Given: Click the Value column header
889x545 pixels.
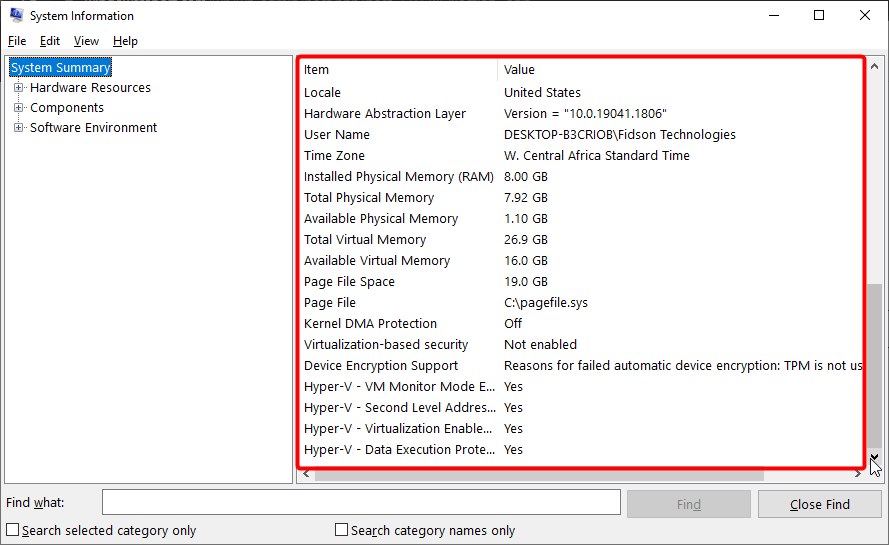Looking at the screenshot, I should coord(680,70).
